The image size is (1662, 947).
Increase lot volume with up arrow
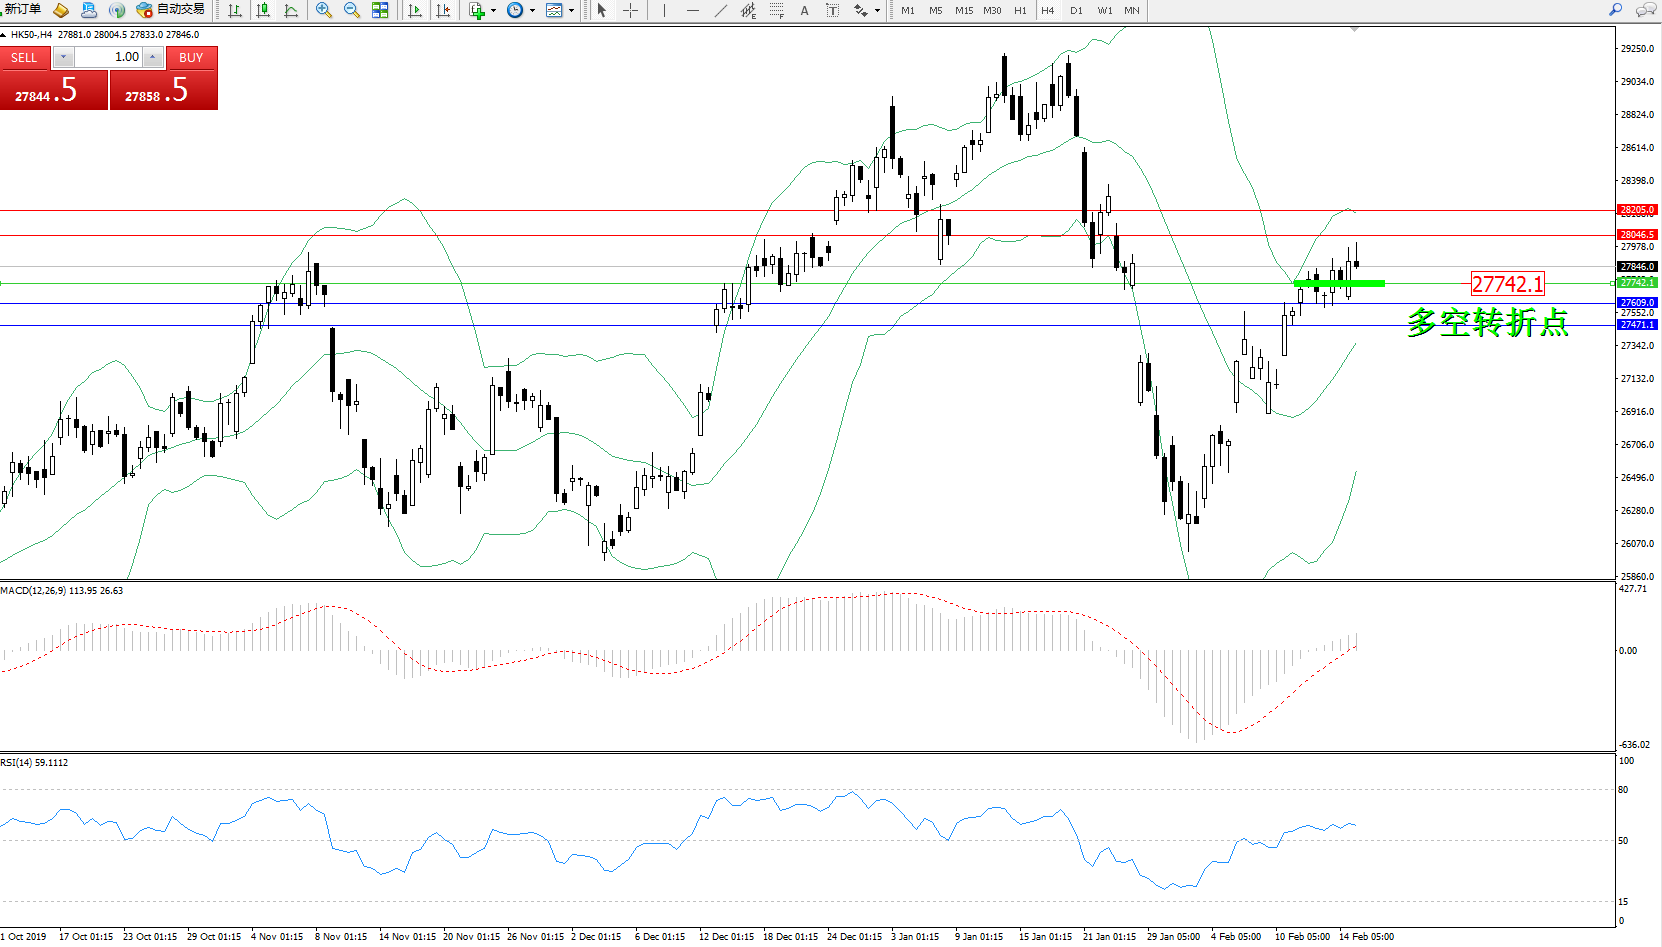[152, 57]
